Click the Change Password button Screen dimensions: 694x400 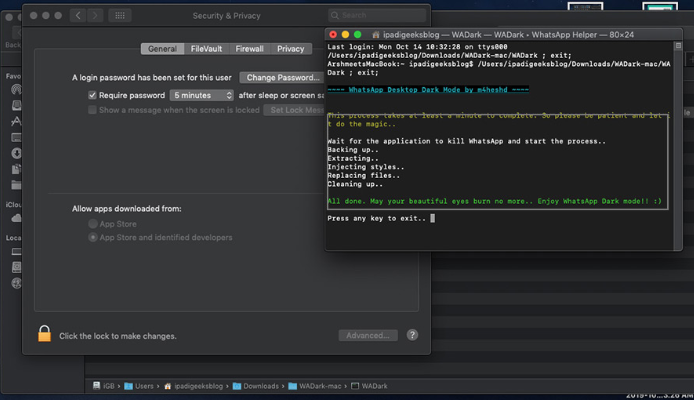coord(282,77)
